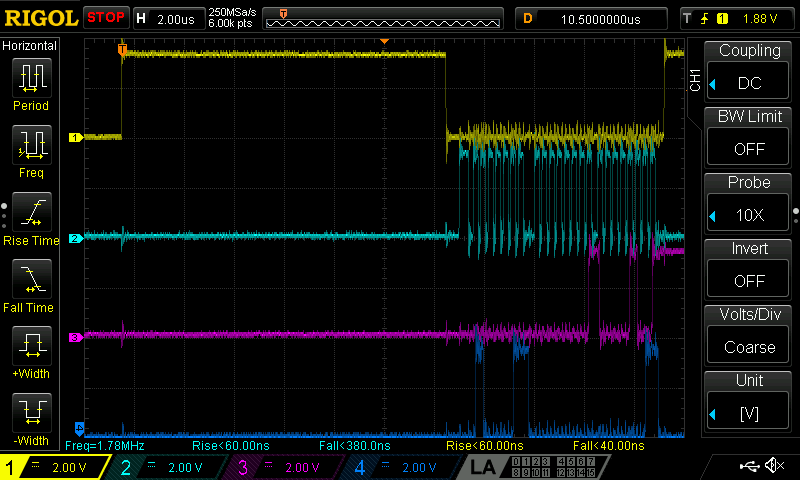The image size is (800, 480).
Task: Click the Rise<60.00ns channel 2 result
Action: 230,446
